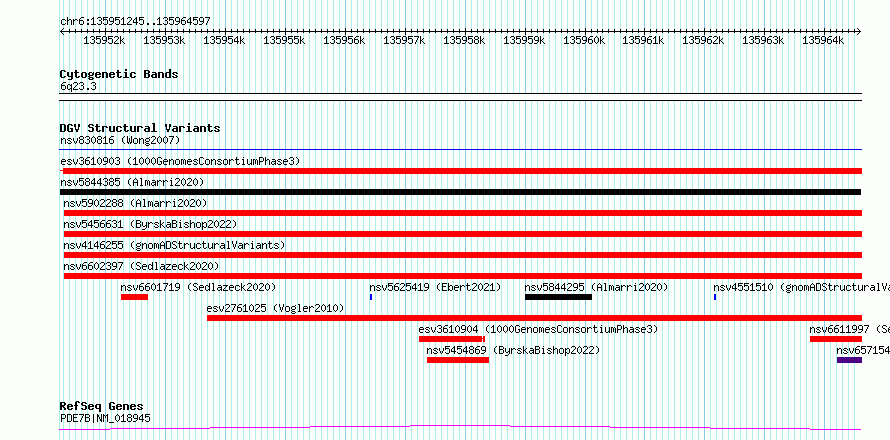Click the short black nsv5844295 bar
Screen dimensions: 890x440
[559, 297]
